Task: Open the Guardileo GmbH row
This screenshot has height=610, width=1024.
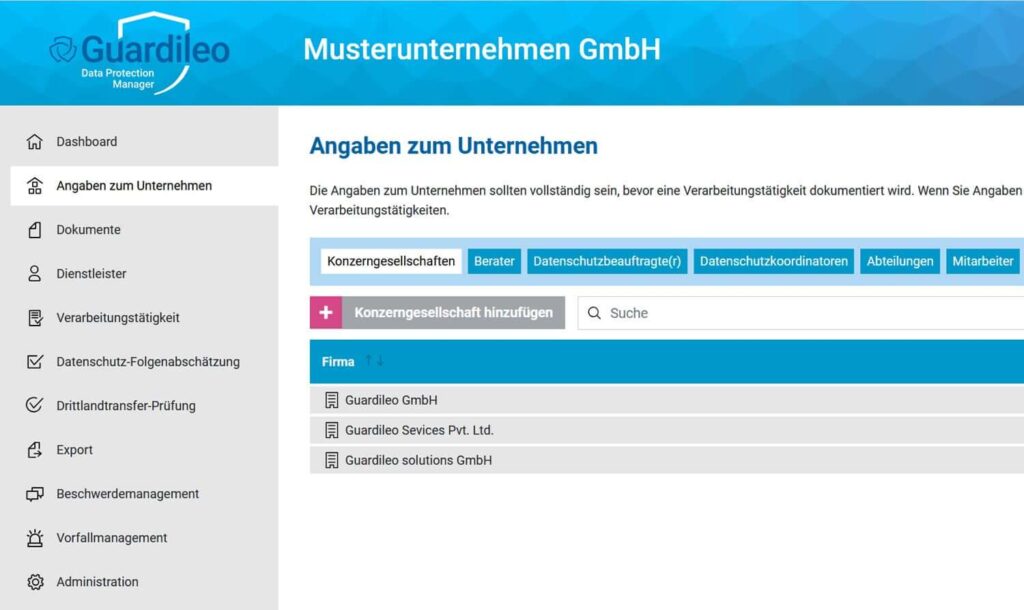Action: [x=667, y=400]
